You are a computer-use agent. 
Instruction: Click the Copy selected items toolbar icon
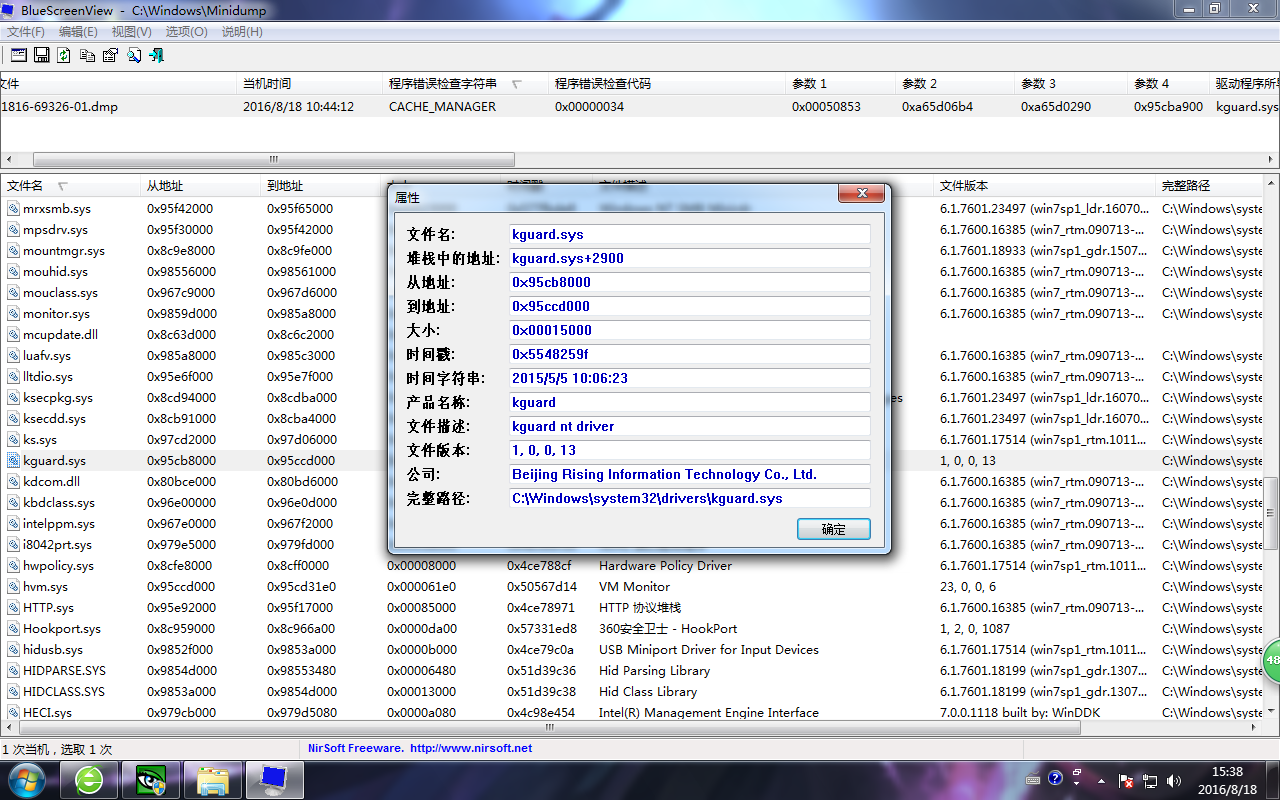87,55
